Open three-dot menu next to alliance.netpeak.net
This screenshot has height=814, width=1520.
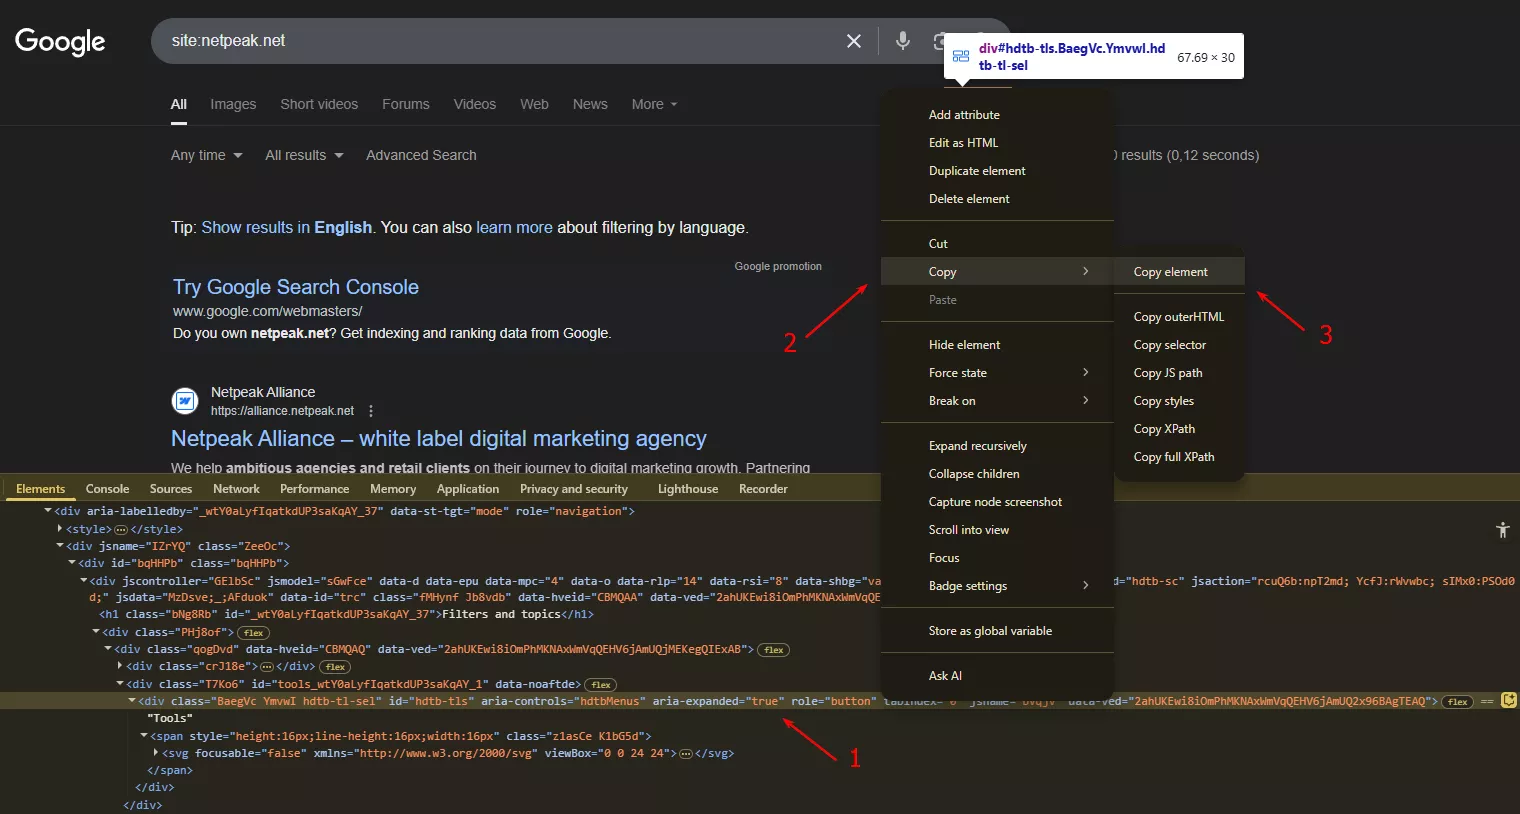pyautogui.click(x=371, y=411)
